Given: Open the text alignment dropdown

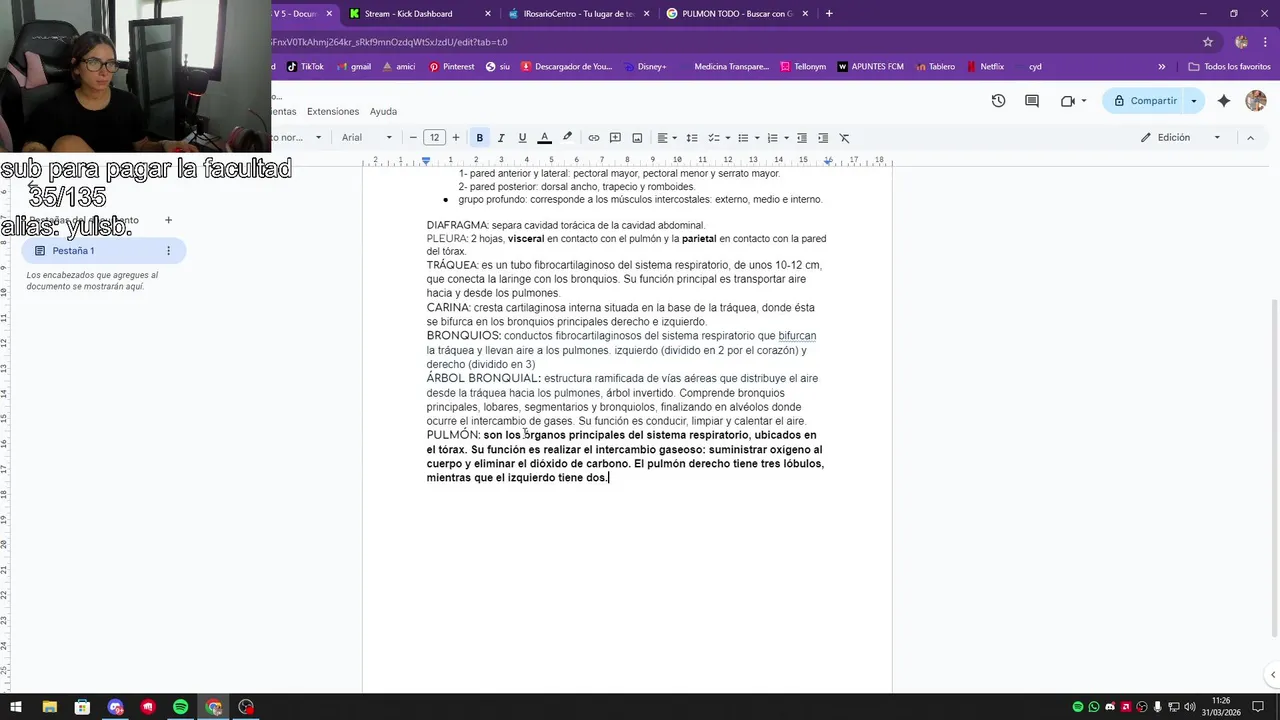Looking at the screenshot, I should tap(667, 138).
